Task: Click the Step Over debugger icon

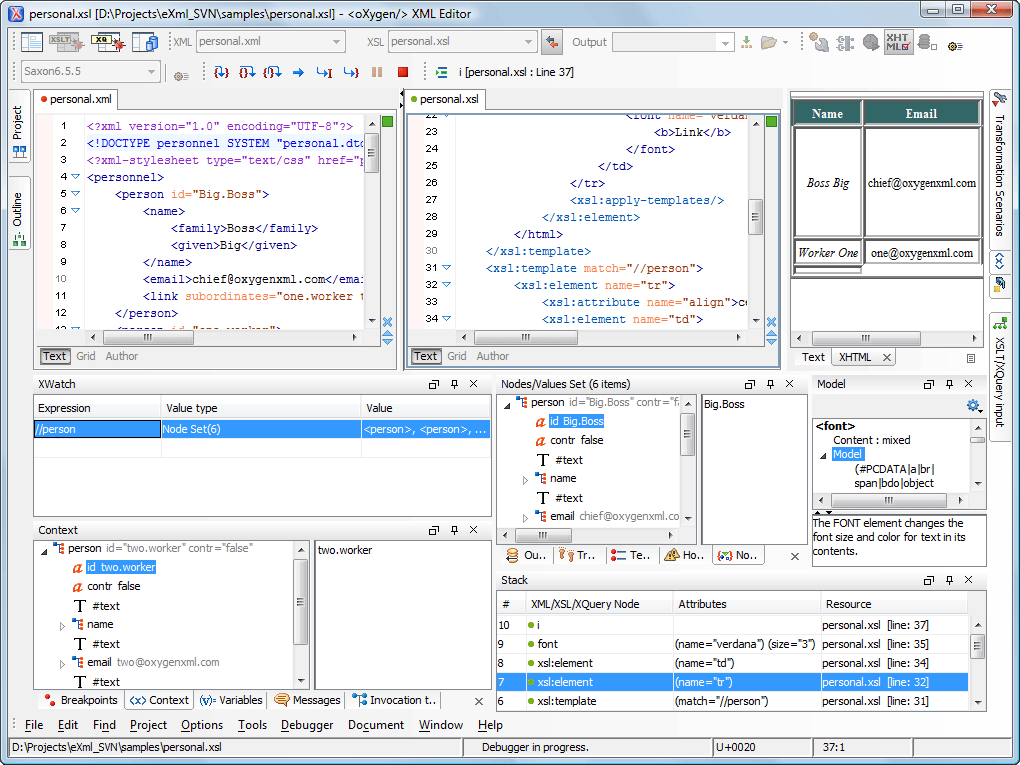Action: [247, 72]
